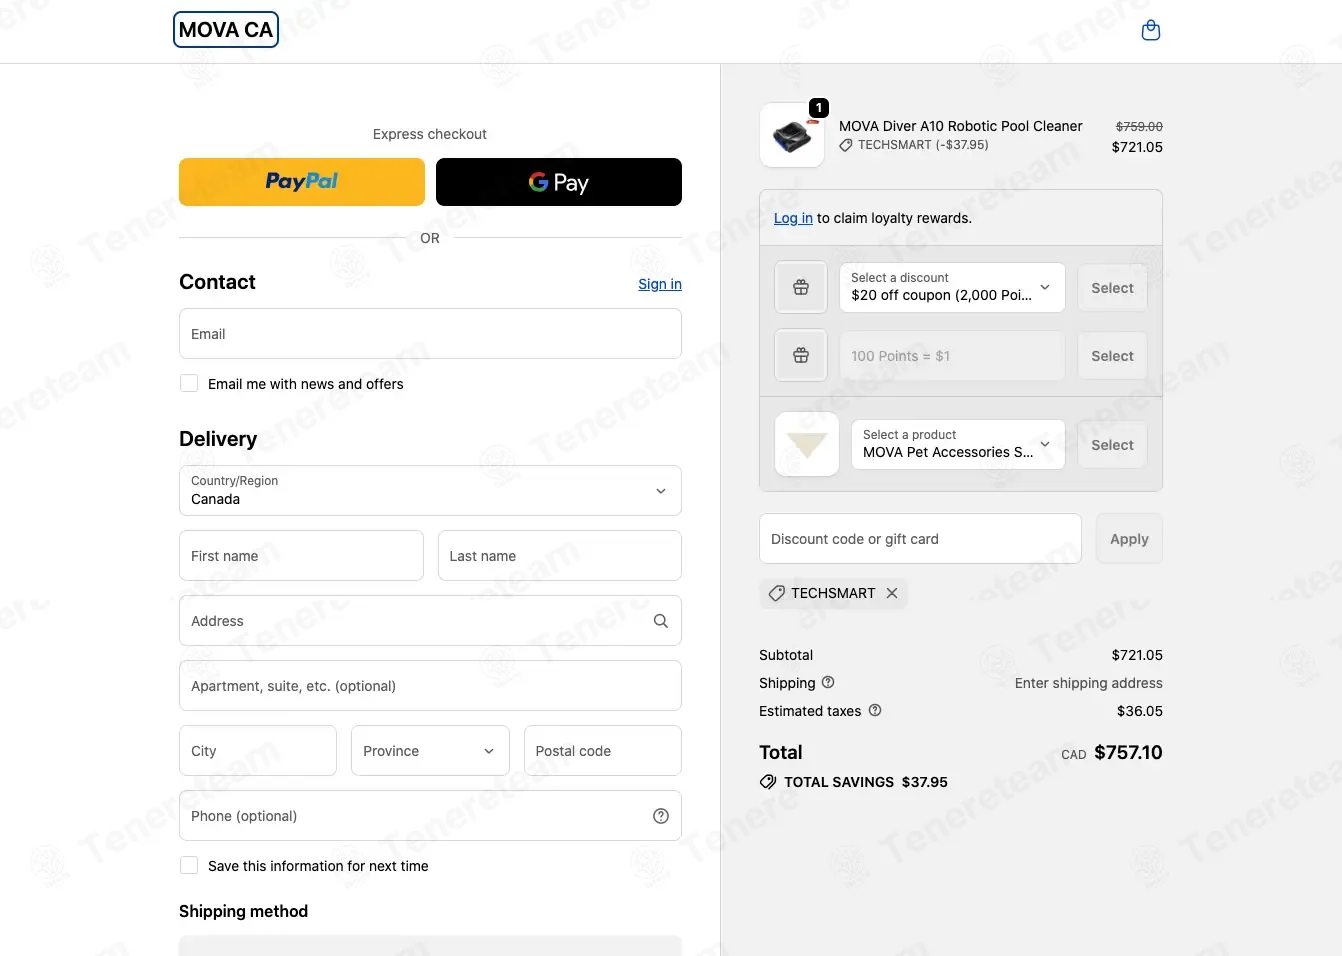Click the MOVA Diver A10 product name
The height and width of the screenshot is (956, 1342).
[960, 126]
